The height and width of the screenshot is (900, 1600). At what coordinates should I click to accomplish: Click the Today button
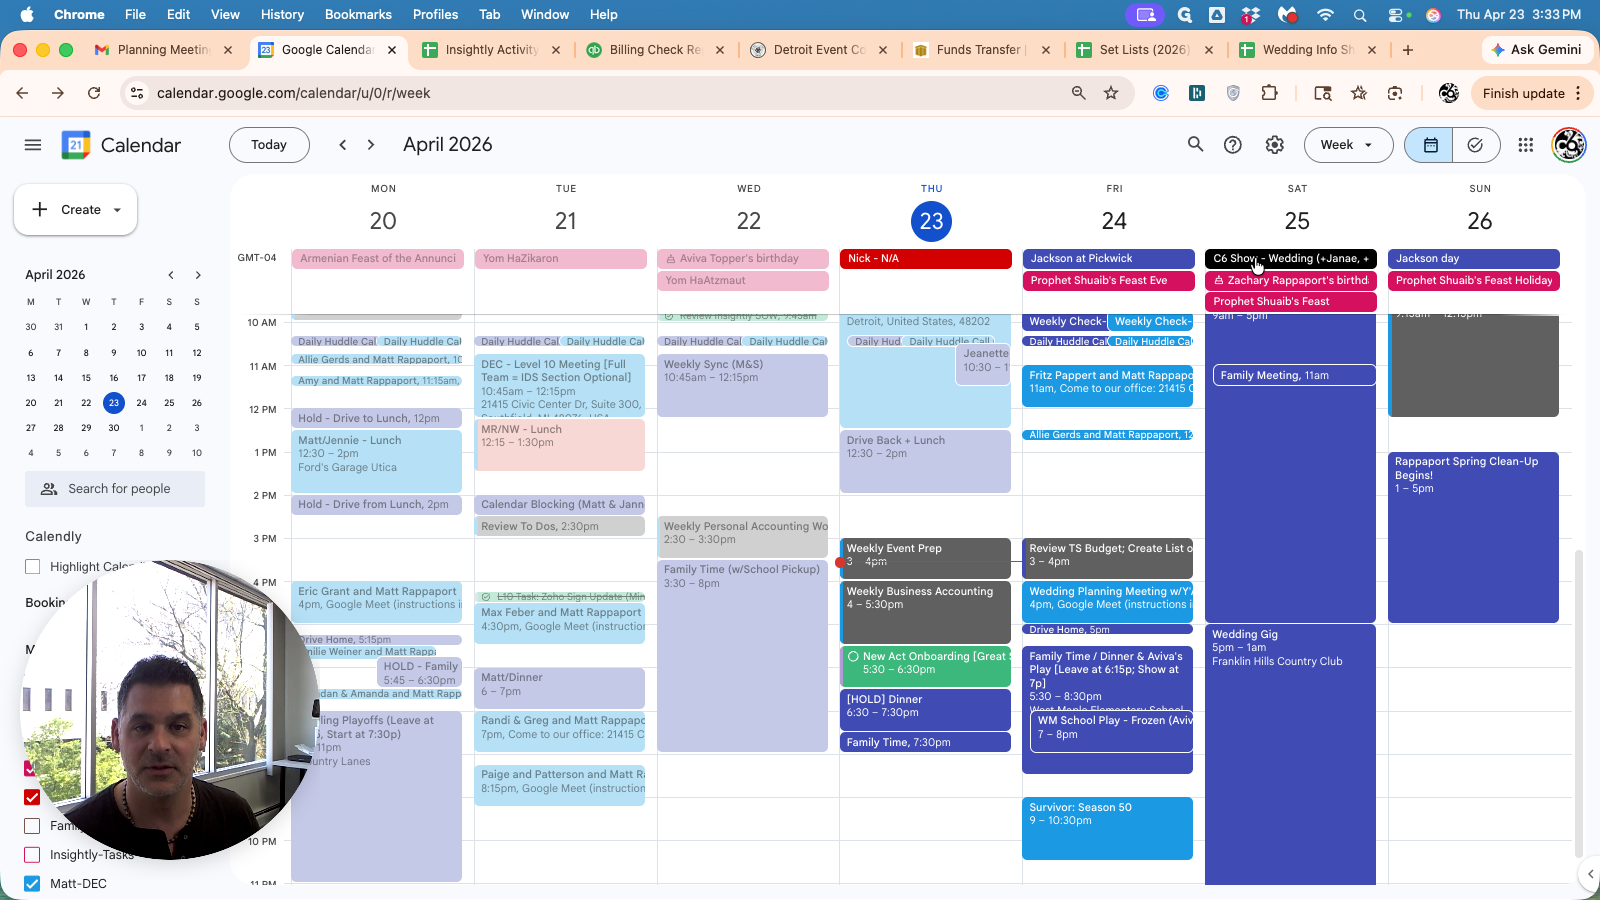(269, 145)
